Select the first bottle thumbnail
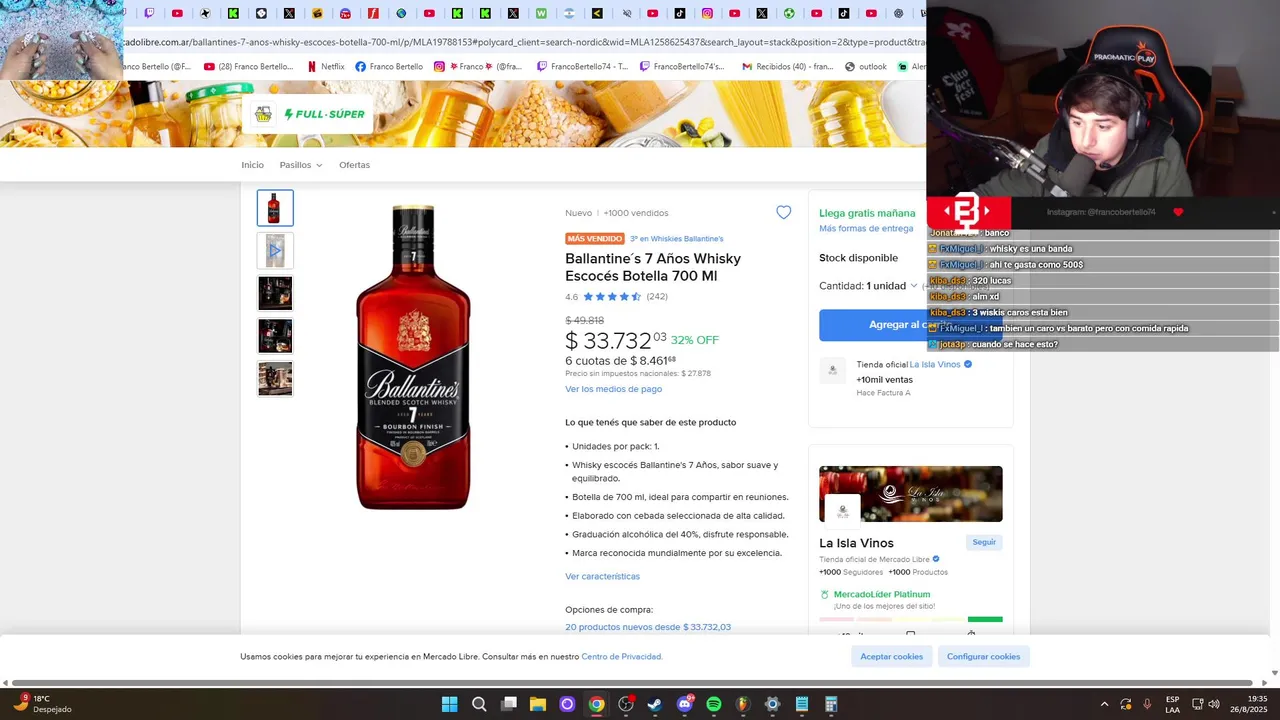 pyautogui.click(x=275, y=208)
